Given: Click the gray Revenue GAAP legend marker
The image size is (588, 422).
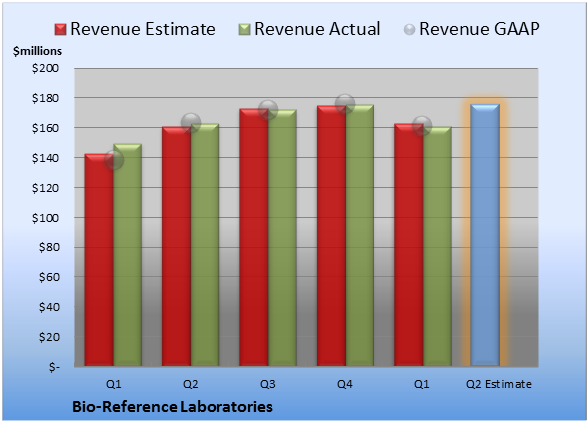Looking at the screenshot, I should (410, 30).
